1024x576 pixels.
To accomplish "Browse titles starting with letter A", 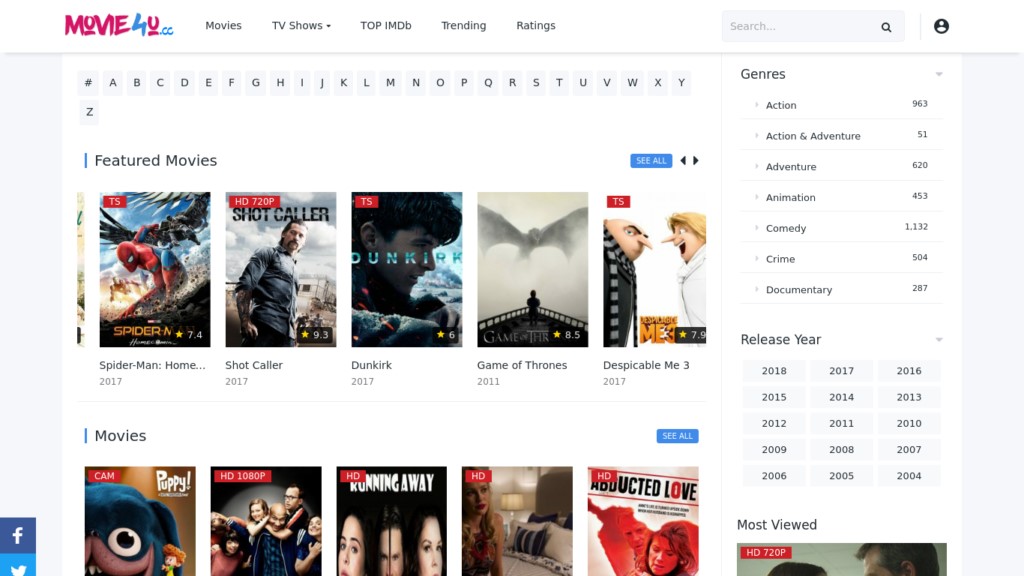I will (112, 83).
